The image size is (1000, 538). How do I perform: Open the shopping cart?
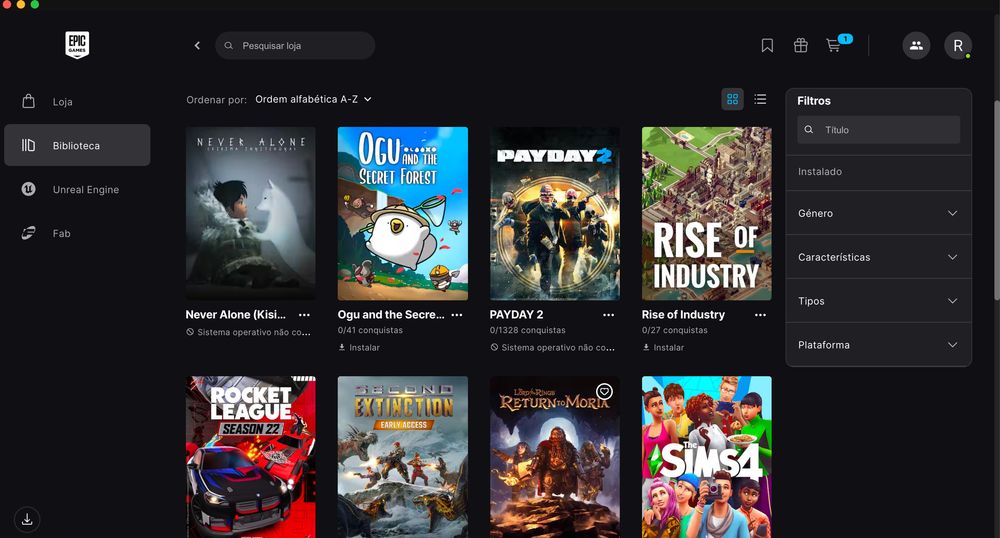click(834, 45)
